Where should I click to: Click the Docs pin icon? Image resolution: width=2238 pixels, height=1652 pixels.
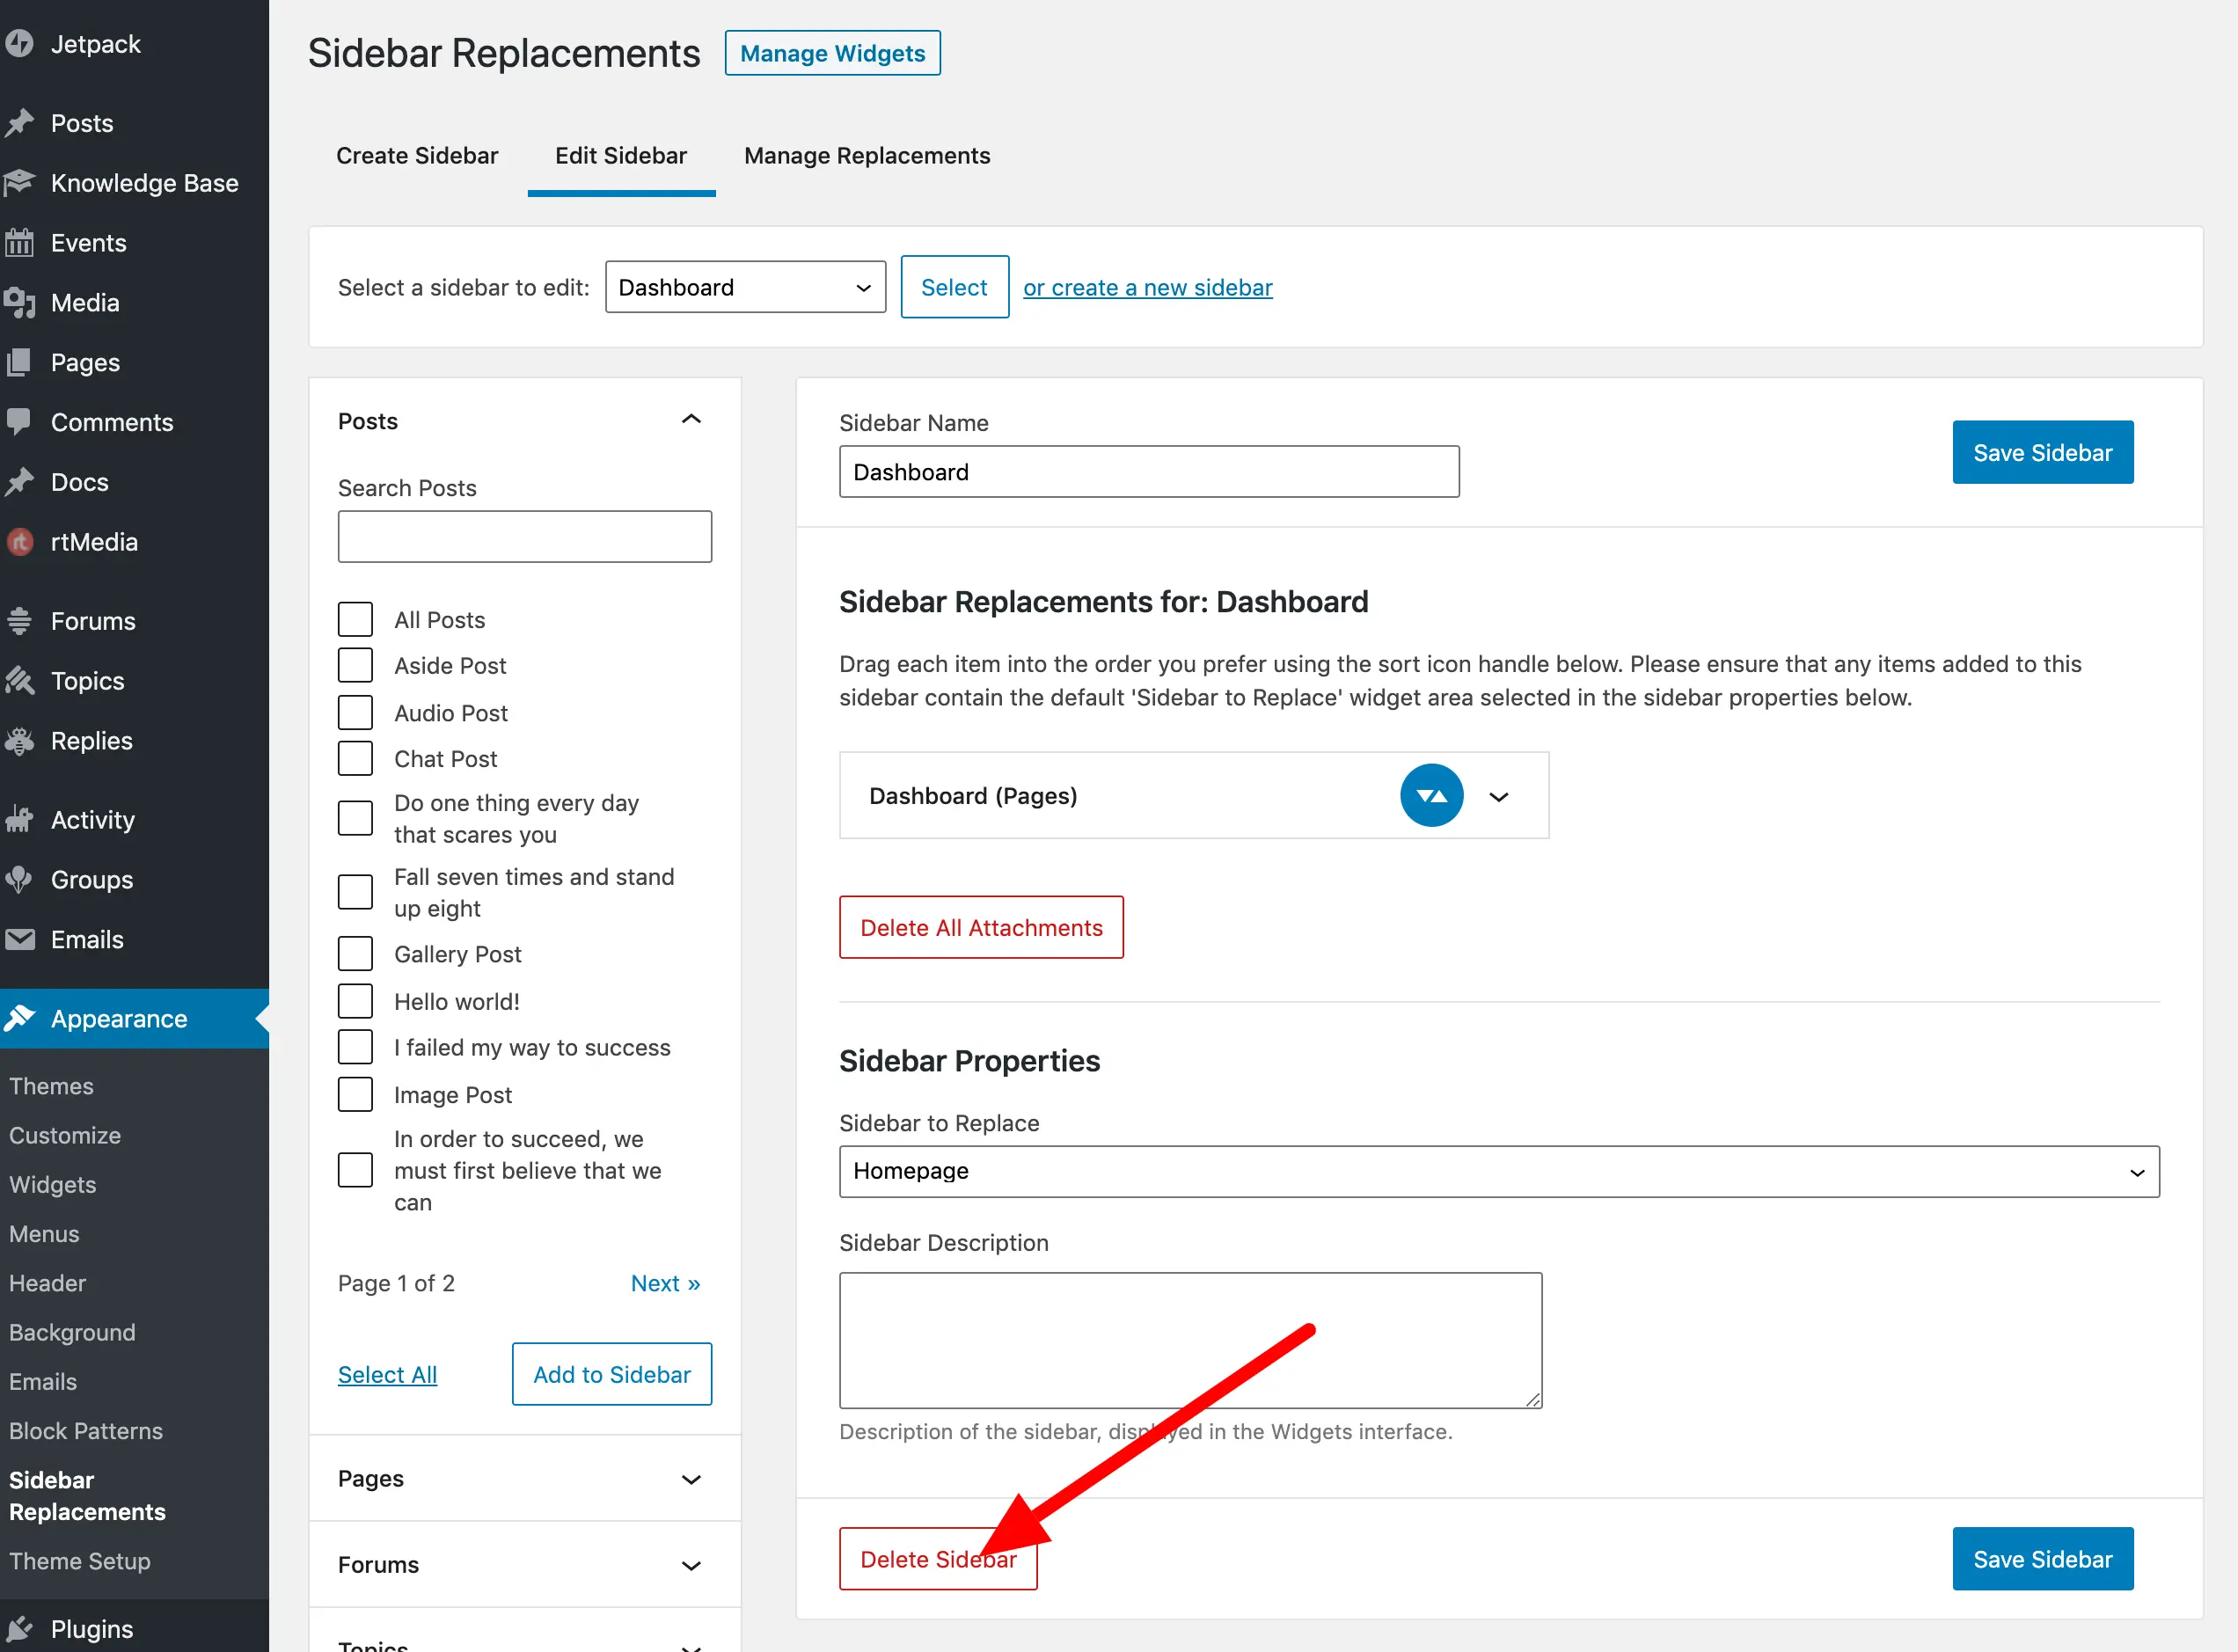[x=19, y=482]
